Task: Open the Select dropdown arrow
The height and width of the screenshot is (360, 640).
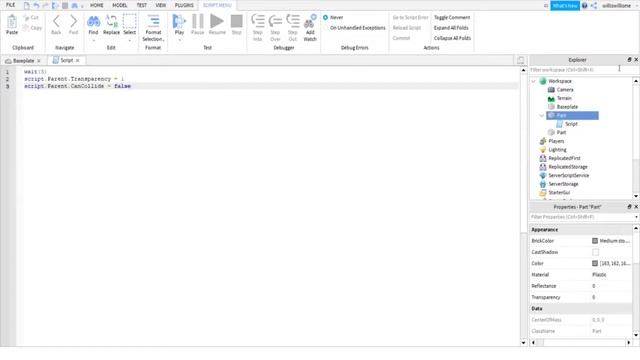Action: pyautogui.click(x=130, y=40)
